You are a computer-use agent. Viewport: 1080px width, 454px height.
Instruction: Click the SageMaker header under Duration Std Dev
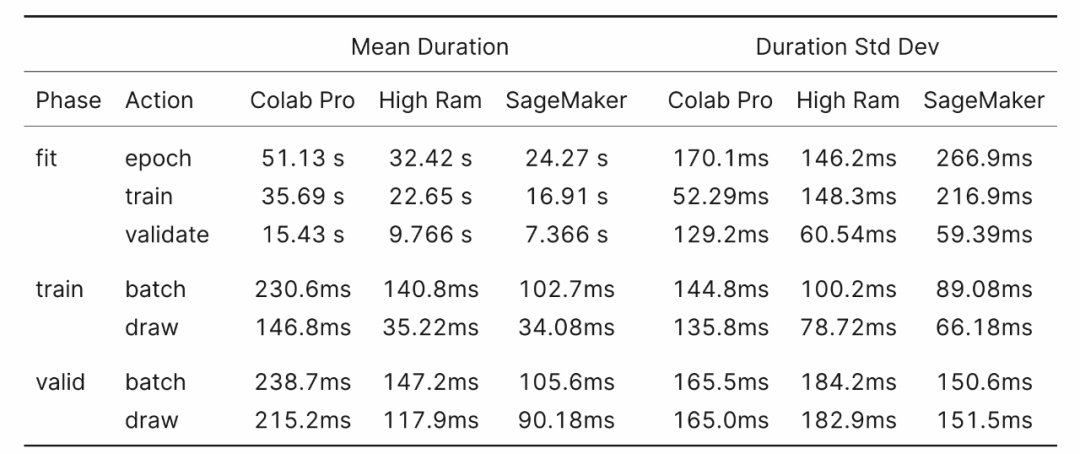click(x=984, y=100)
